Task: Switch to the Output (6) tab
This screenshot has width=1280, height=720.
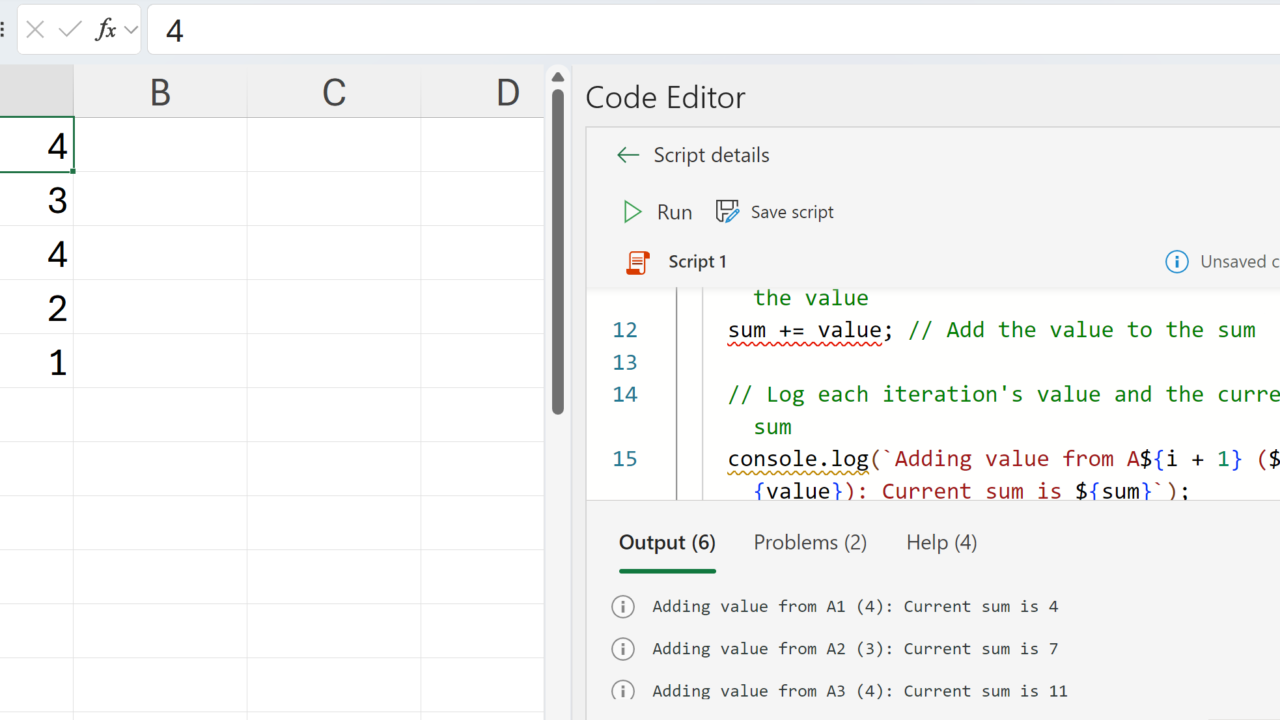Action: pyautogui.click(x=667, y=543)
